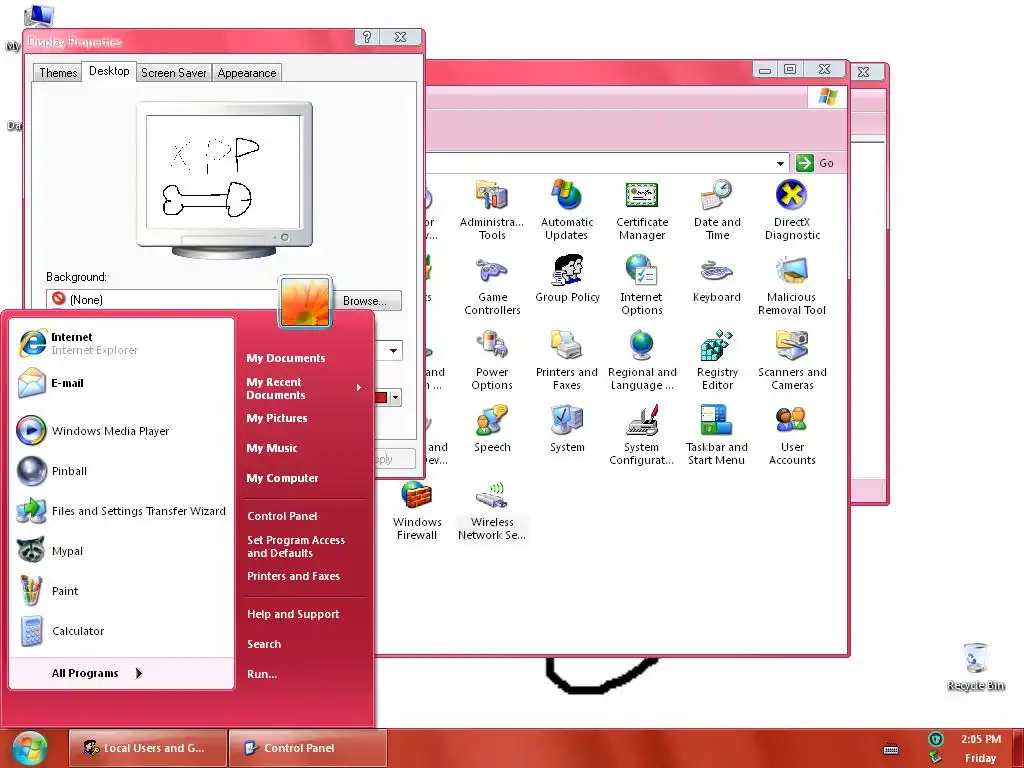
Task: Open Printers and Faxes icon in Control Panel
Action: (566, 360)
